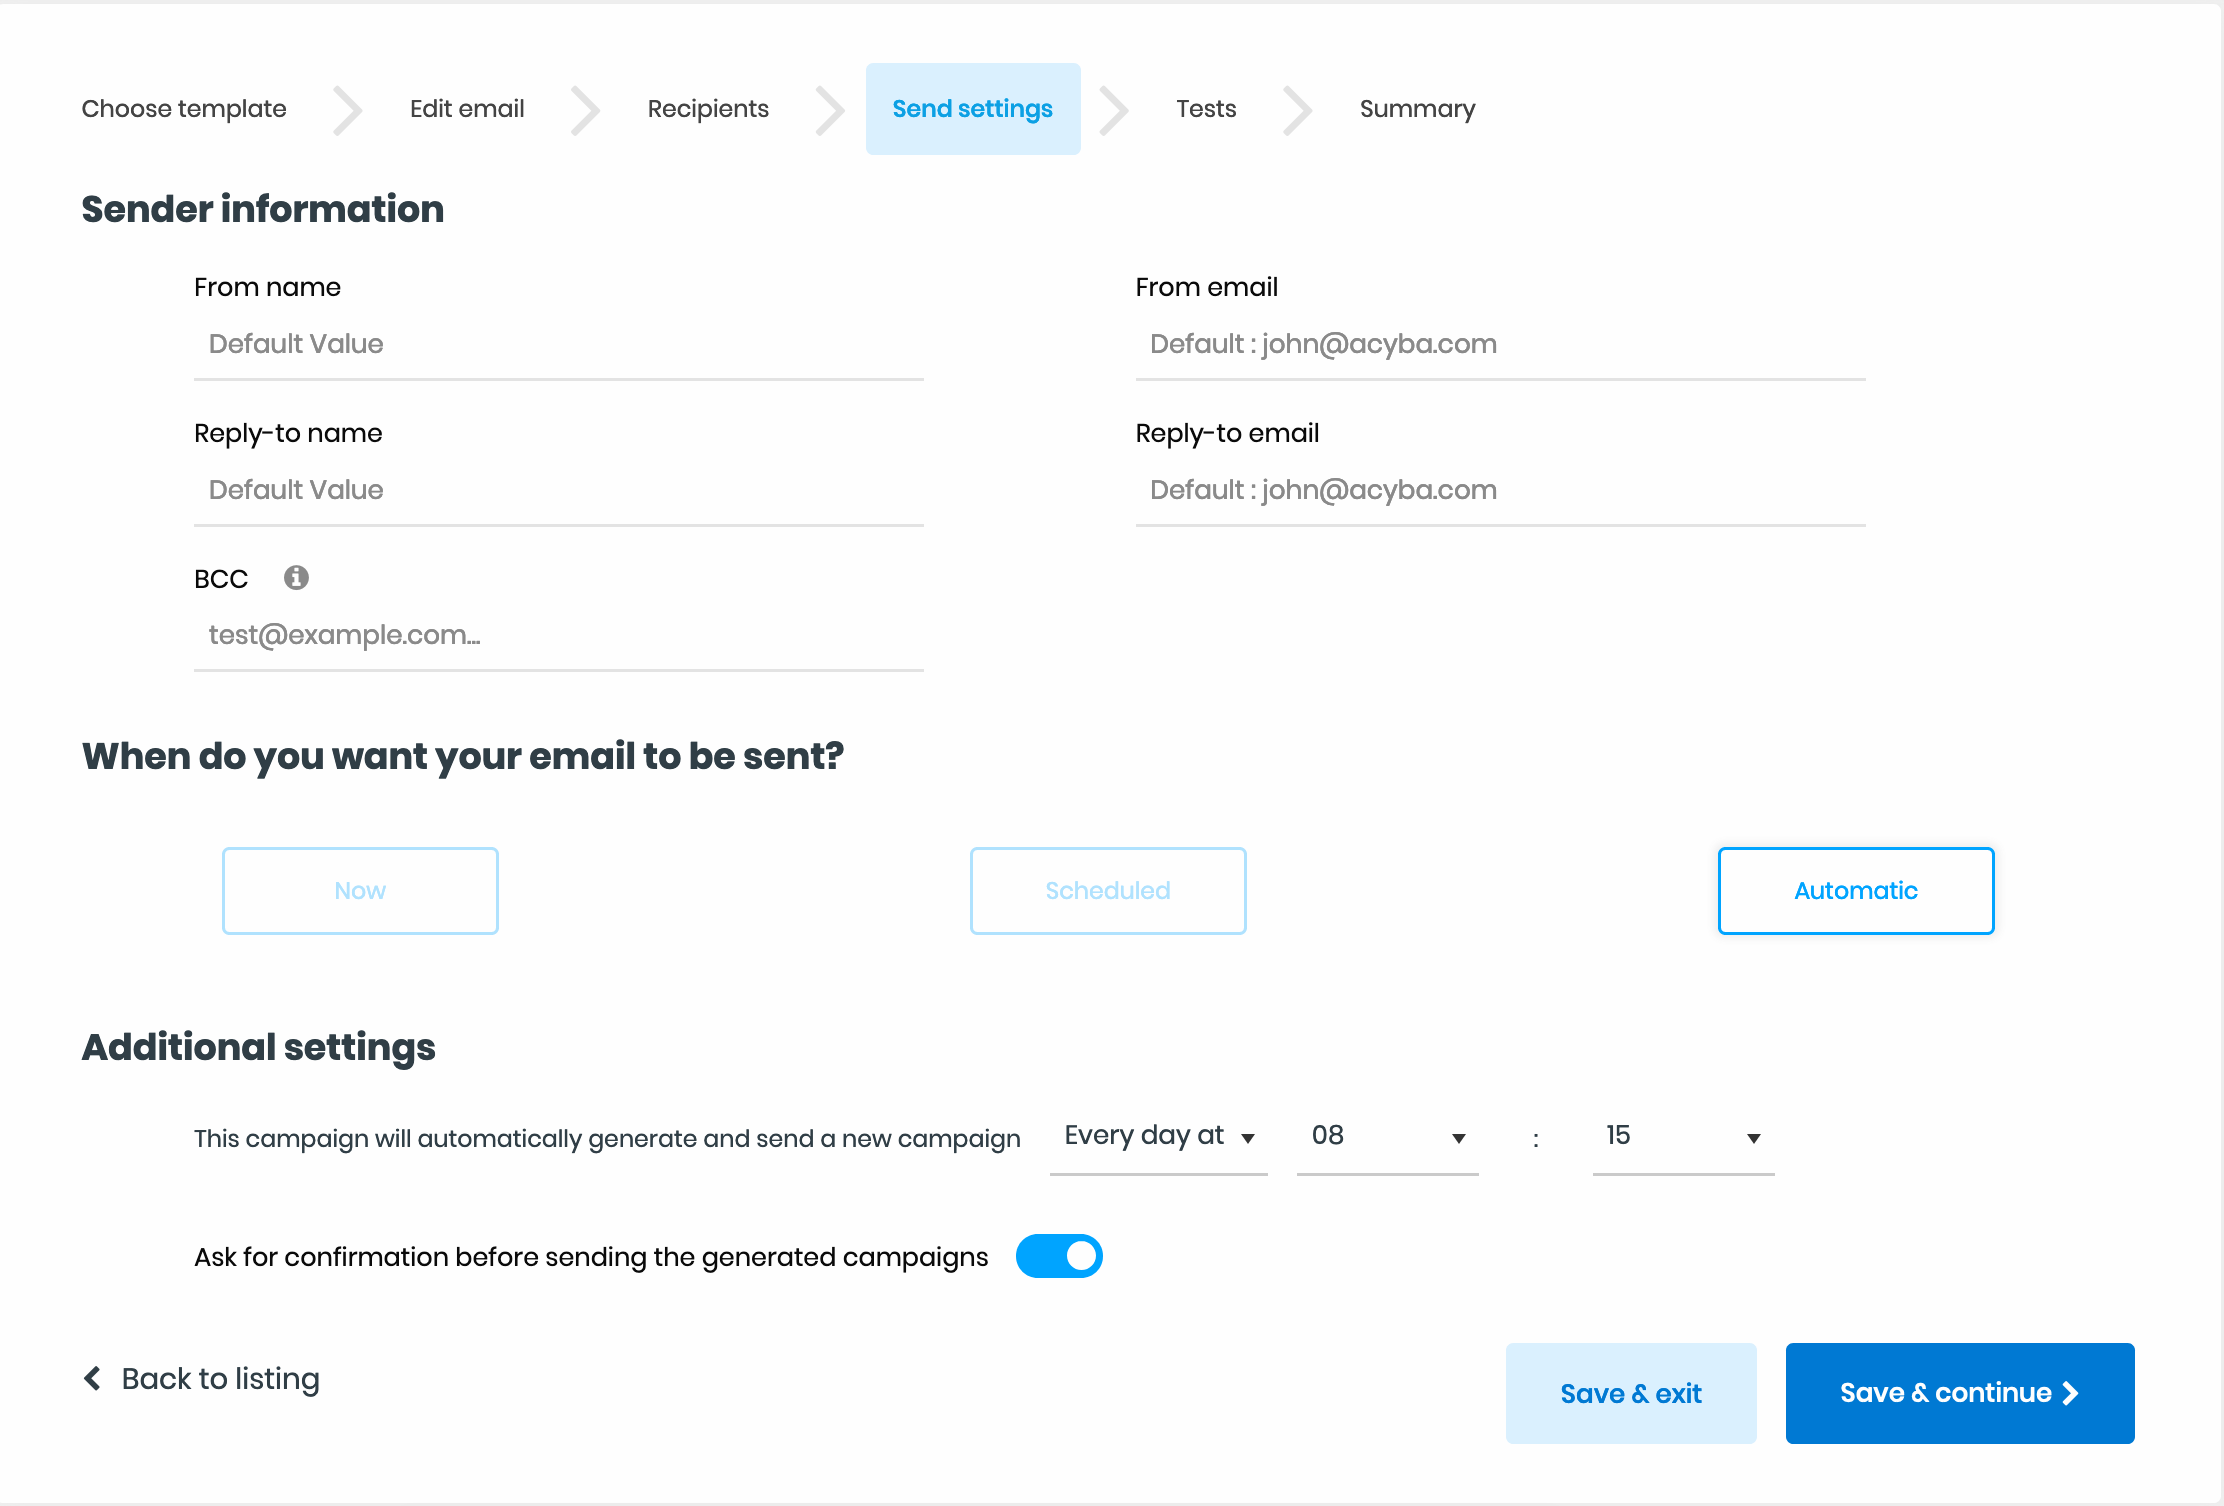Go to the Recipients step
This screenshot has width=2224, height=1506.
(x=708, y=109)
